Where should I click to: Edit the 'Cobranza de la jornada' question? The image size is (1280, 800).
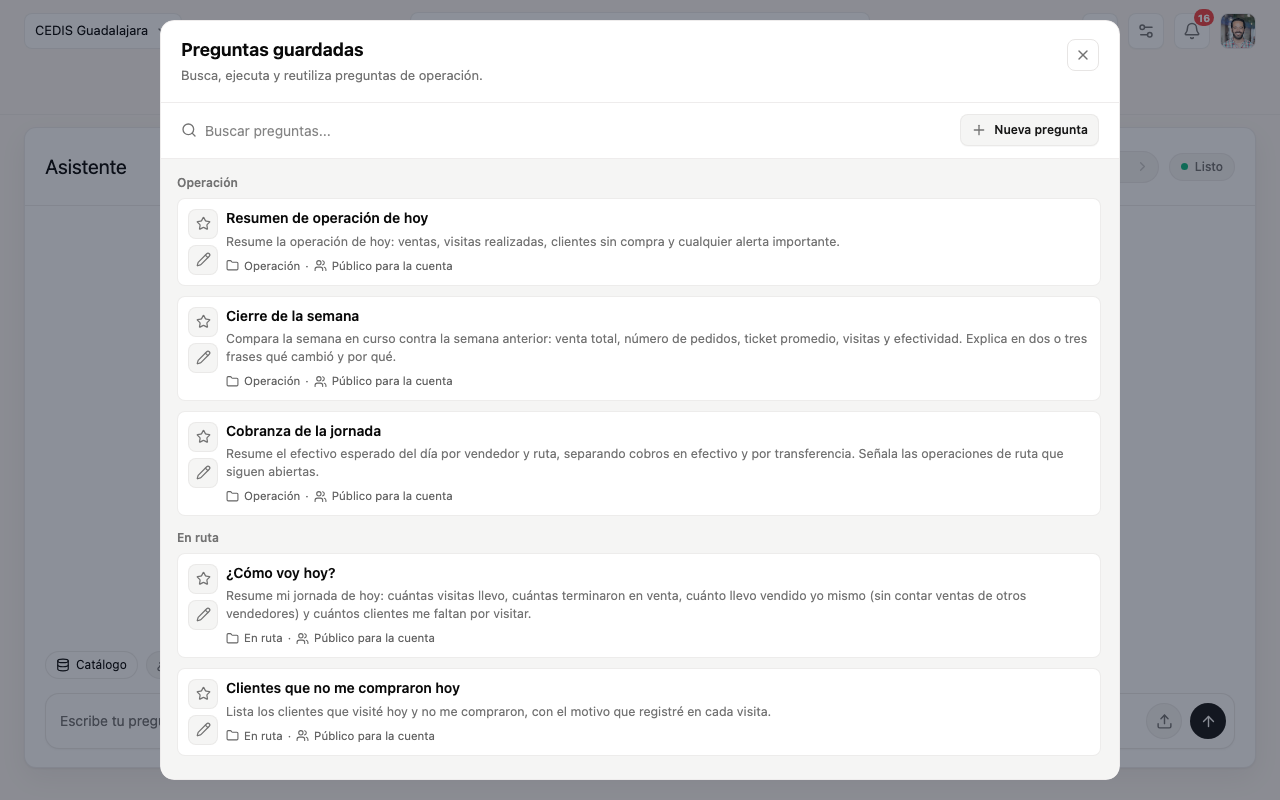[203, 473]
